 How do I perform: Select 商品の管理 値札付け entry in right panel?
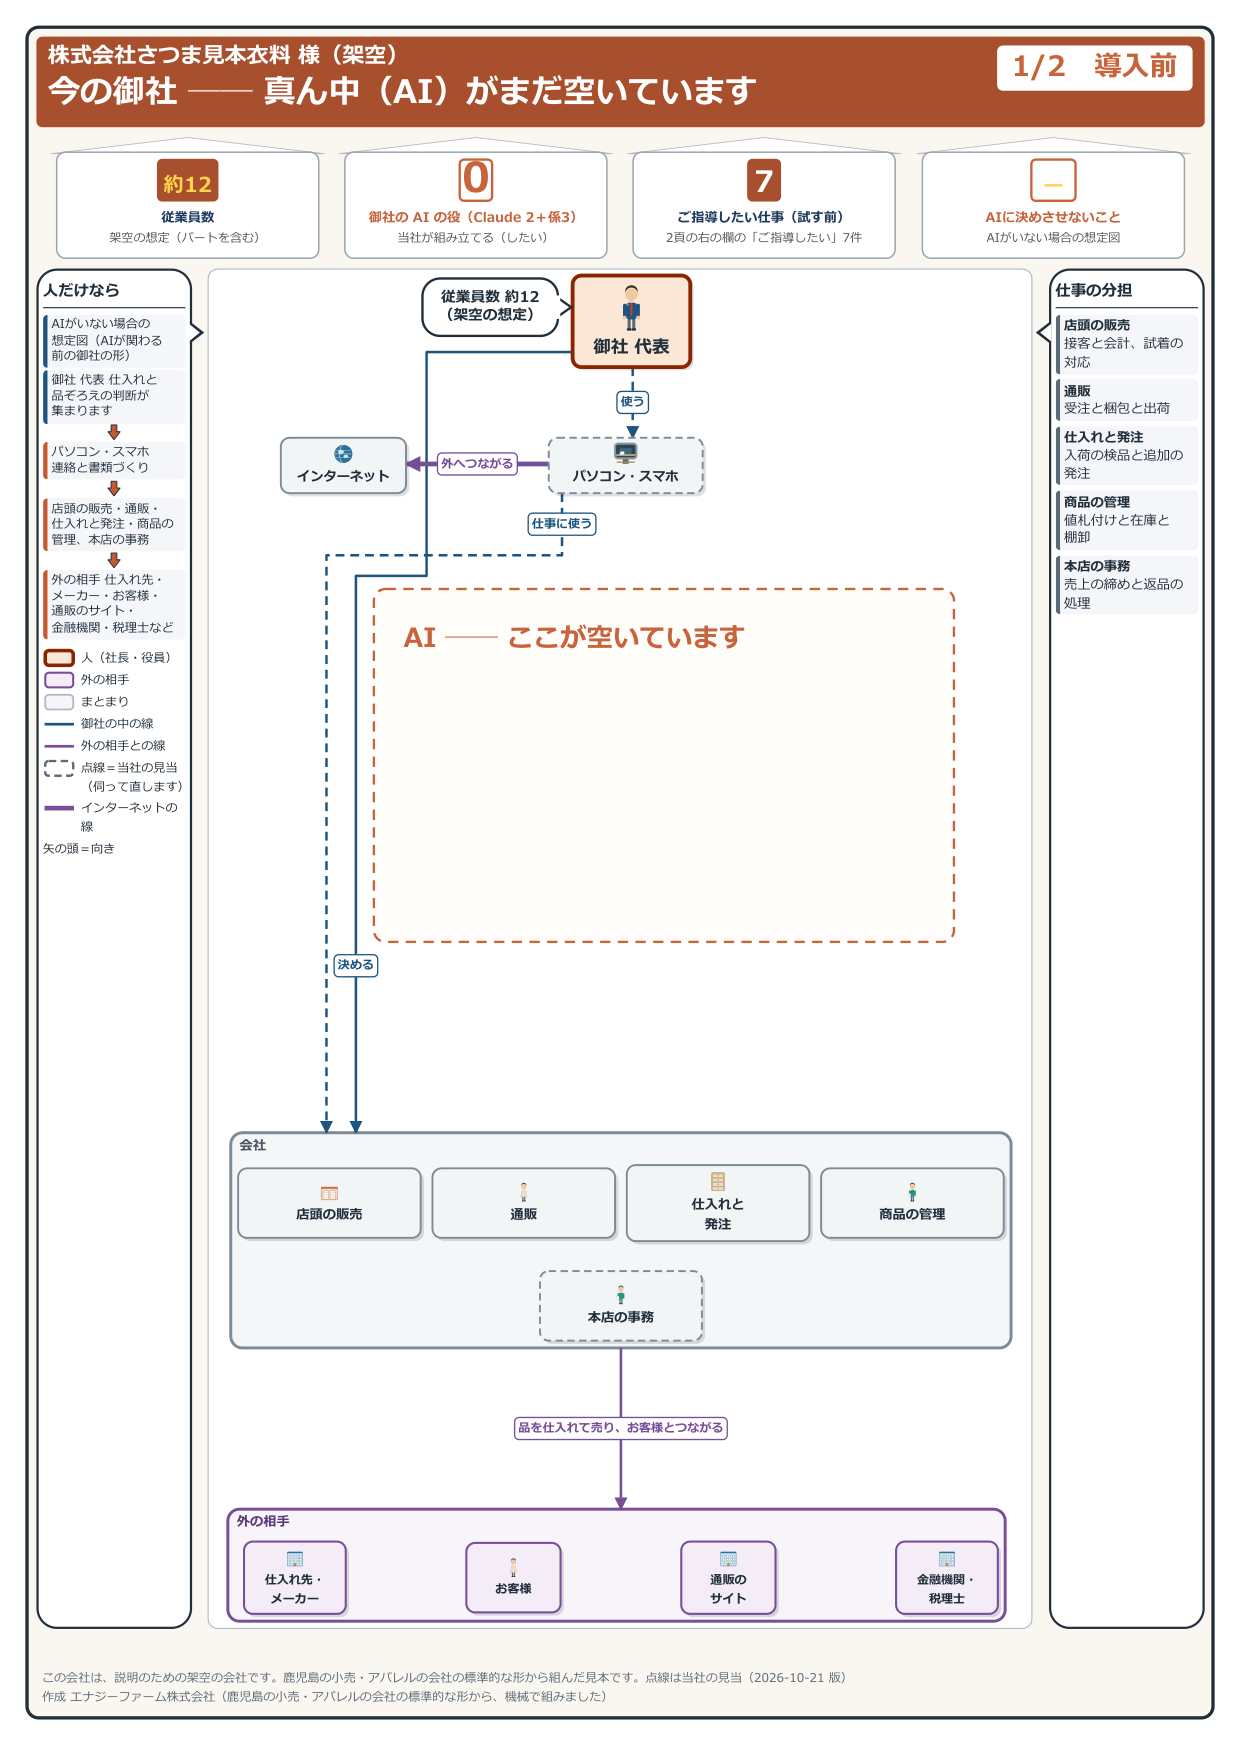[x=1127, y=520]
